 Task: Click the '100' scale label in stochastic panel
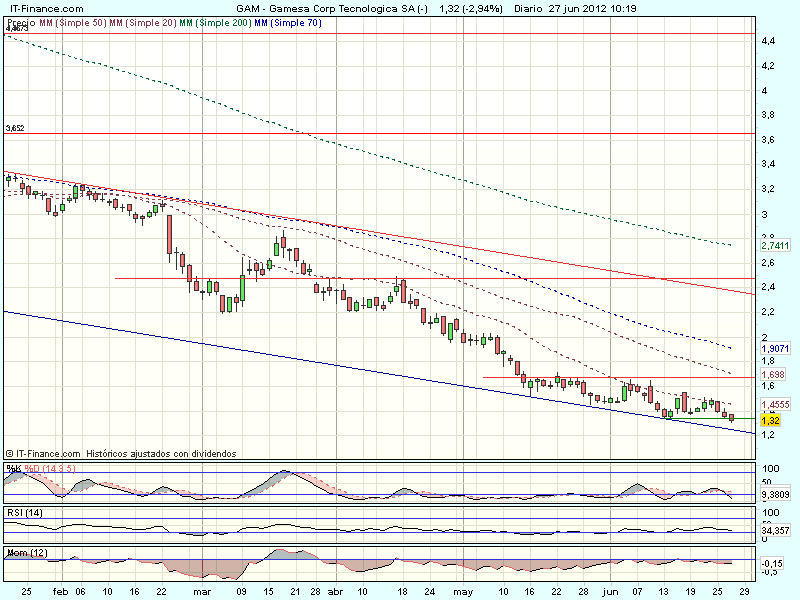(x=770, y=469)
